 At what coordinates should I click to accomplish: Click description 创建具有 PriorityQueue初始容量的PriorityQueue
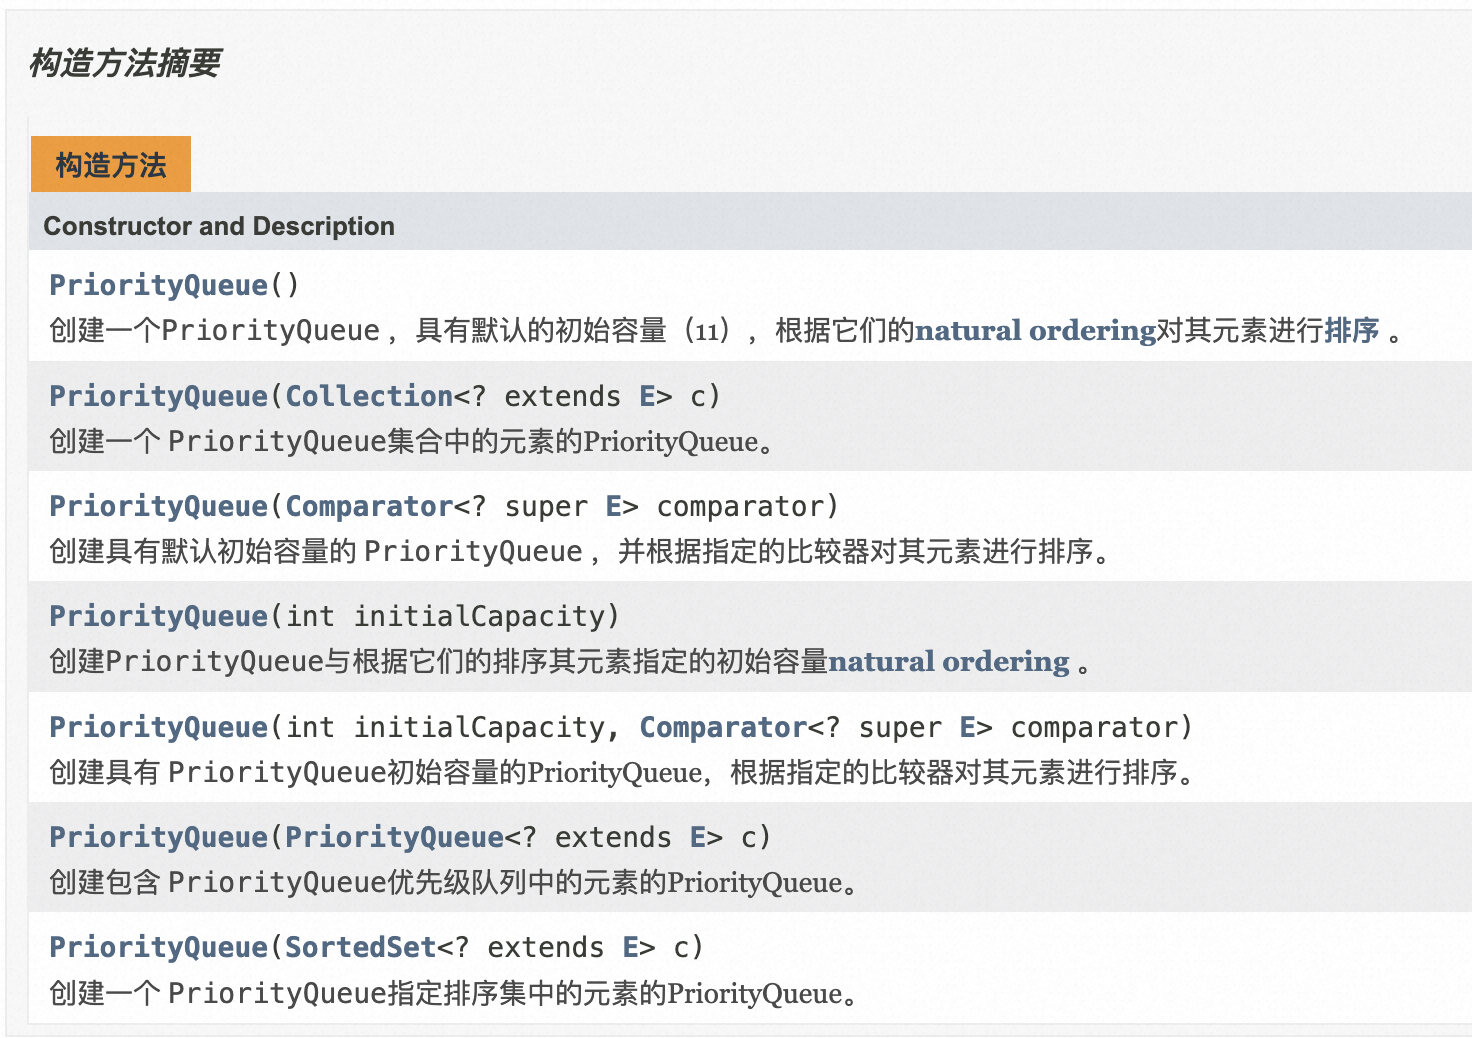pyautogui.click(x=622, y=772)
